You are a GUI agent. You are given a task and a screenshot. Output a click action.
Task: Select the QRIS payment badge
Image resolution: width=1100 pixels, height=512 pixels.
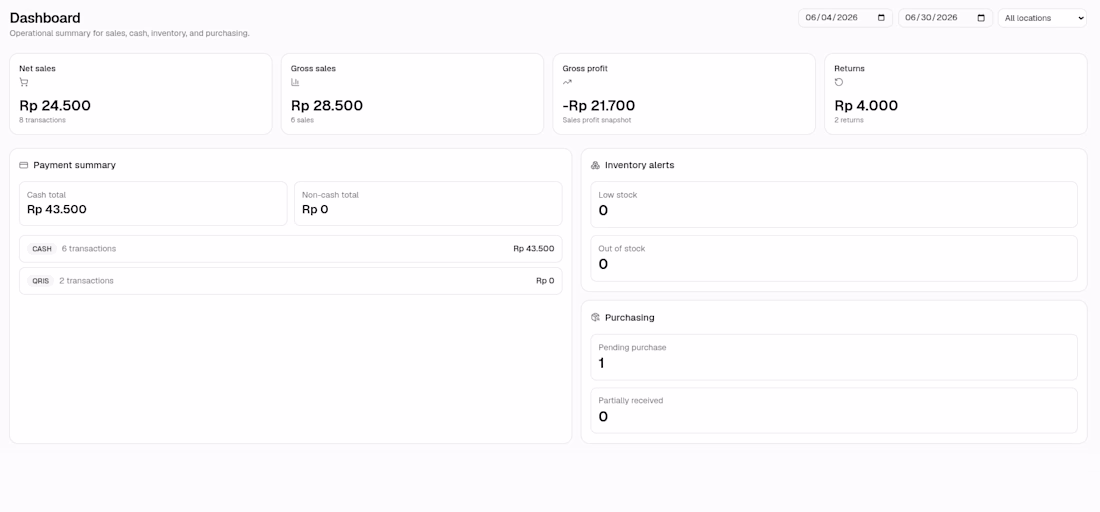tap(41, 281)
